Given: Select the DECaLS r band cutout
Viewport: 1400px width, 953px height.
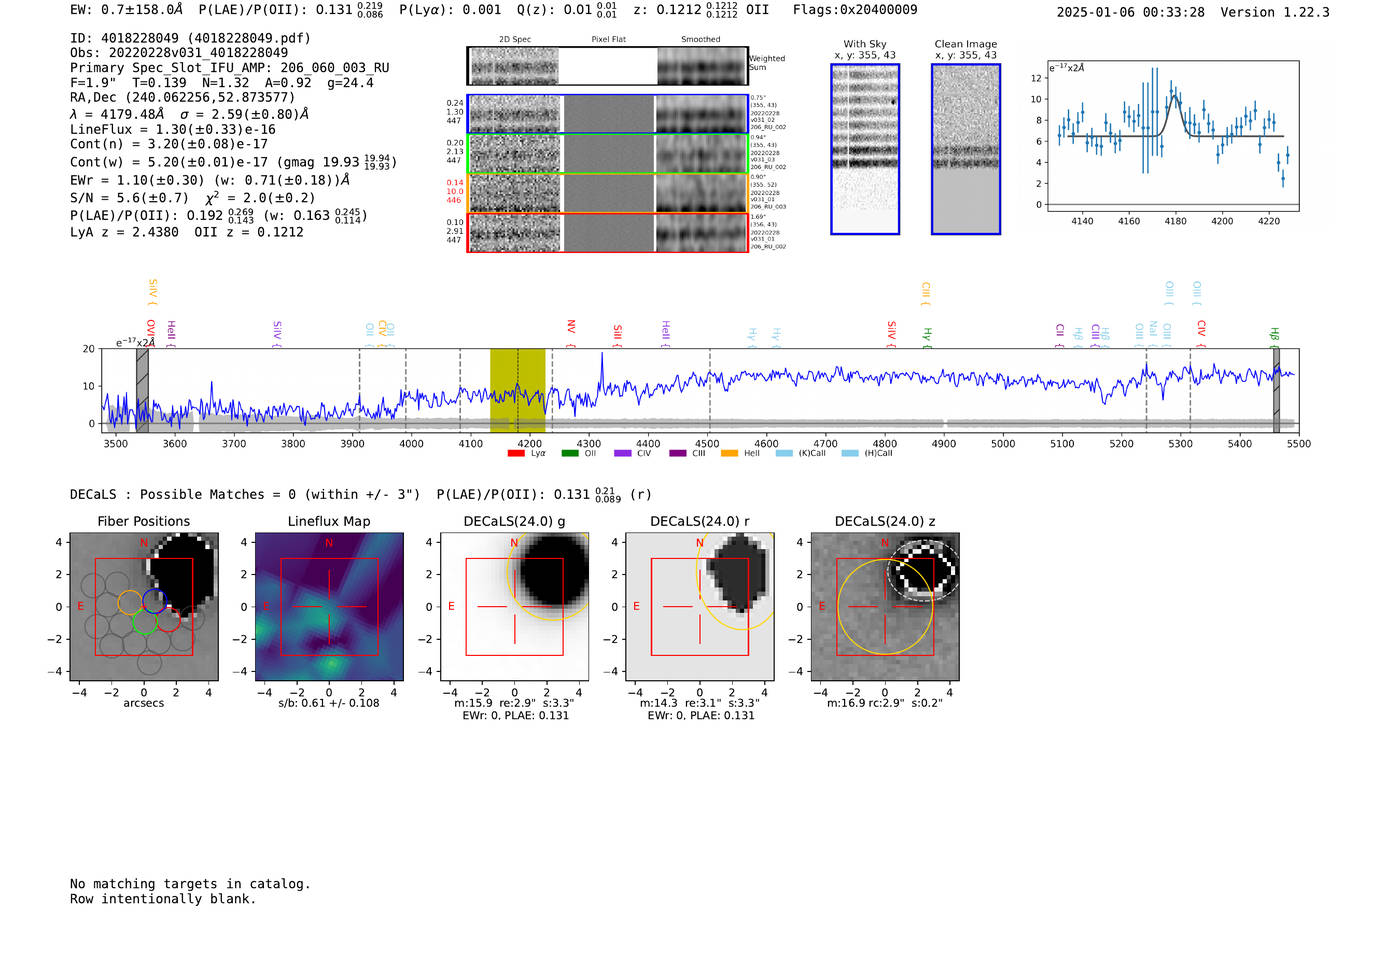Looking at the screenshot, I should [700, 607].
